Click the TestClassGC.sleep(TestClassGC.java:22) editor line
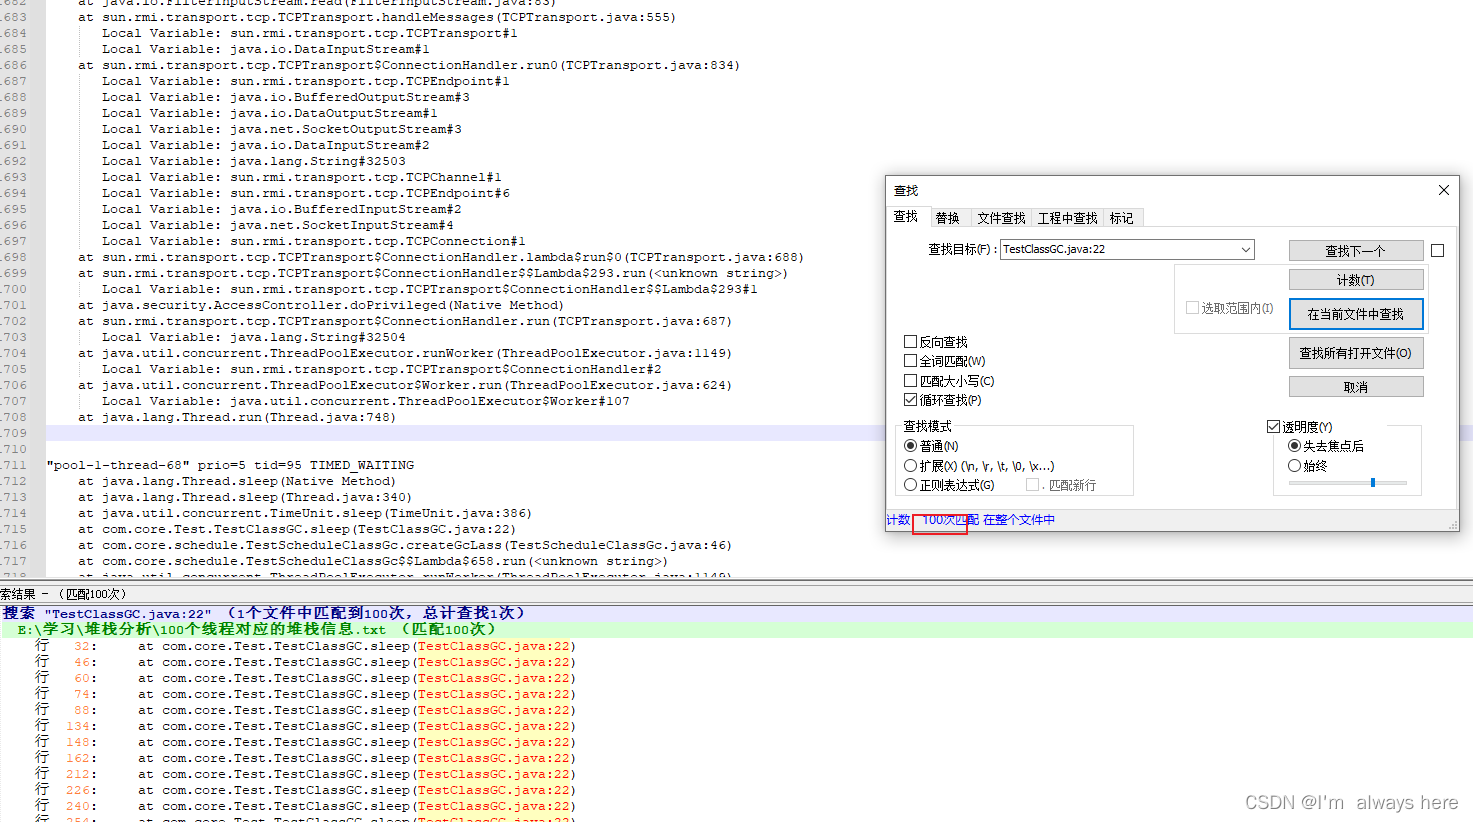 point(297,529)
